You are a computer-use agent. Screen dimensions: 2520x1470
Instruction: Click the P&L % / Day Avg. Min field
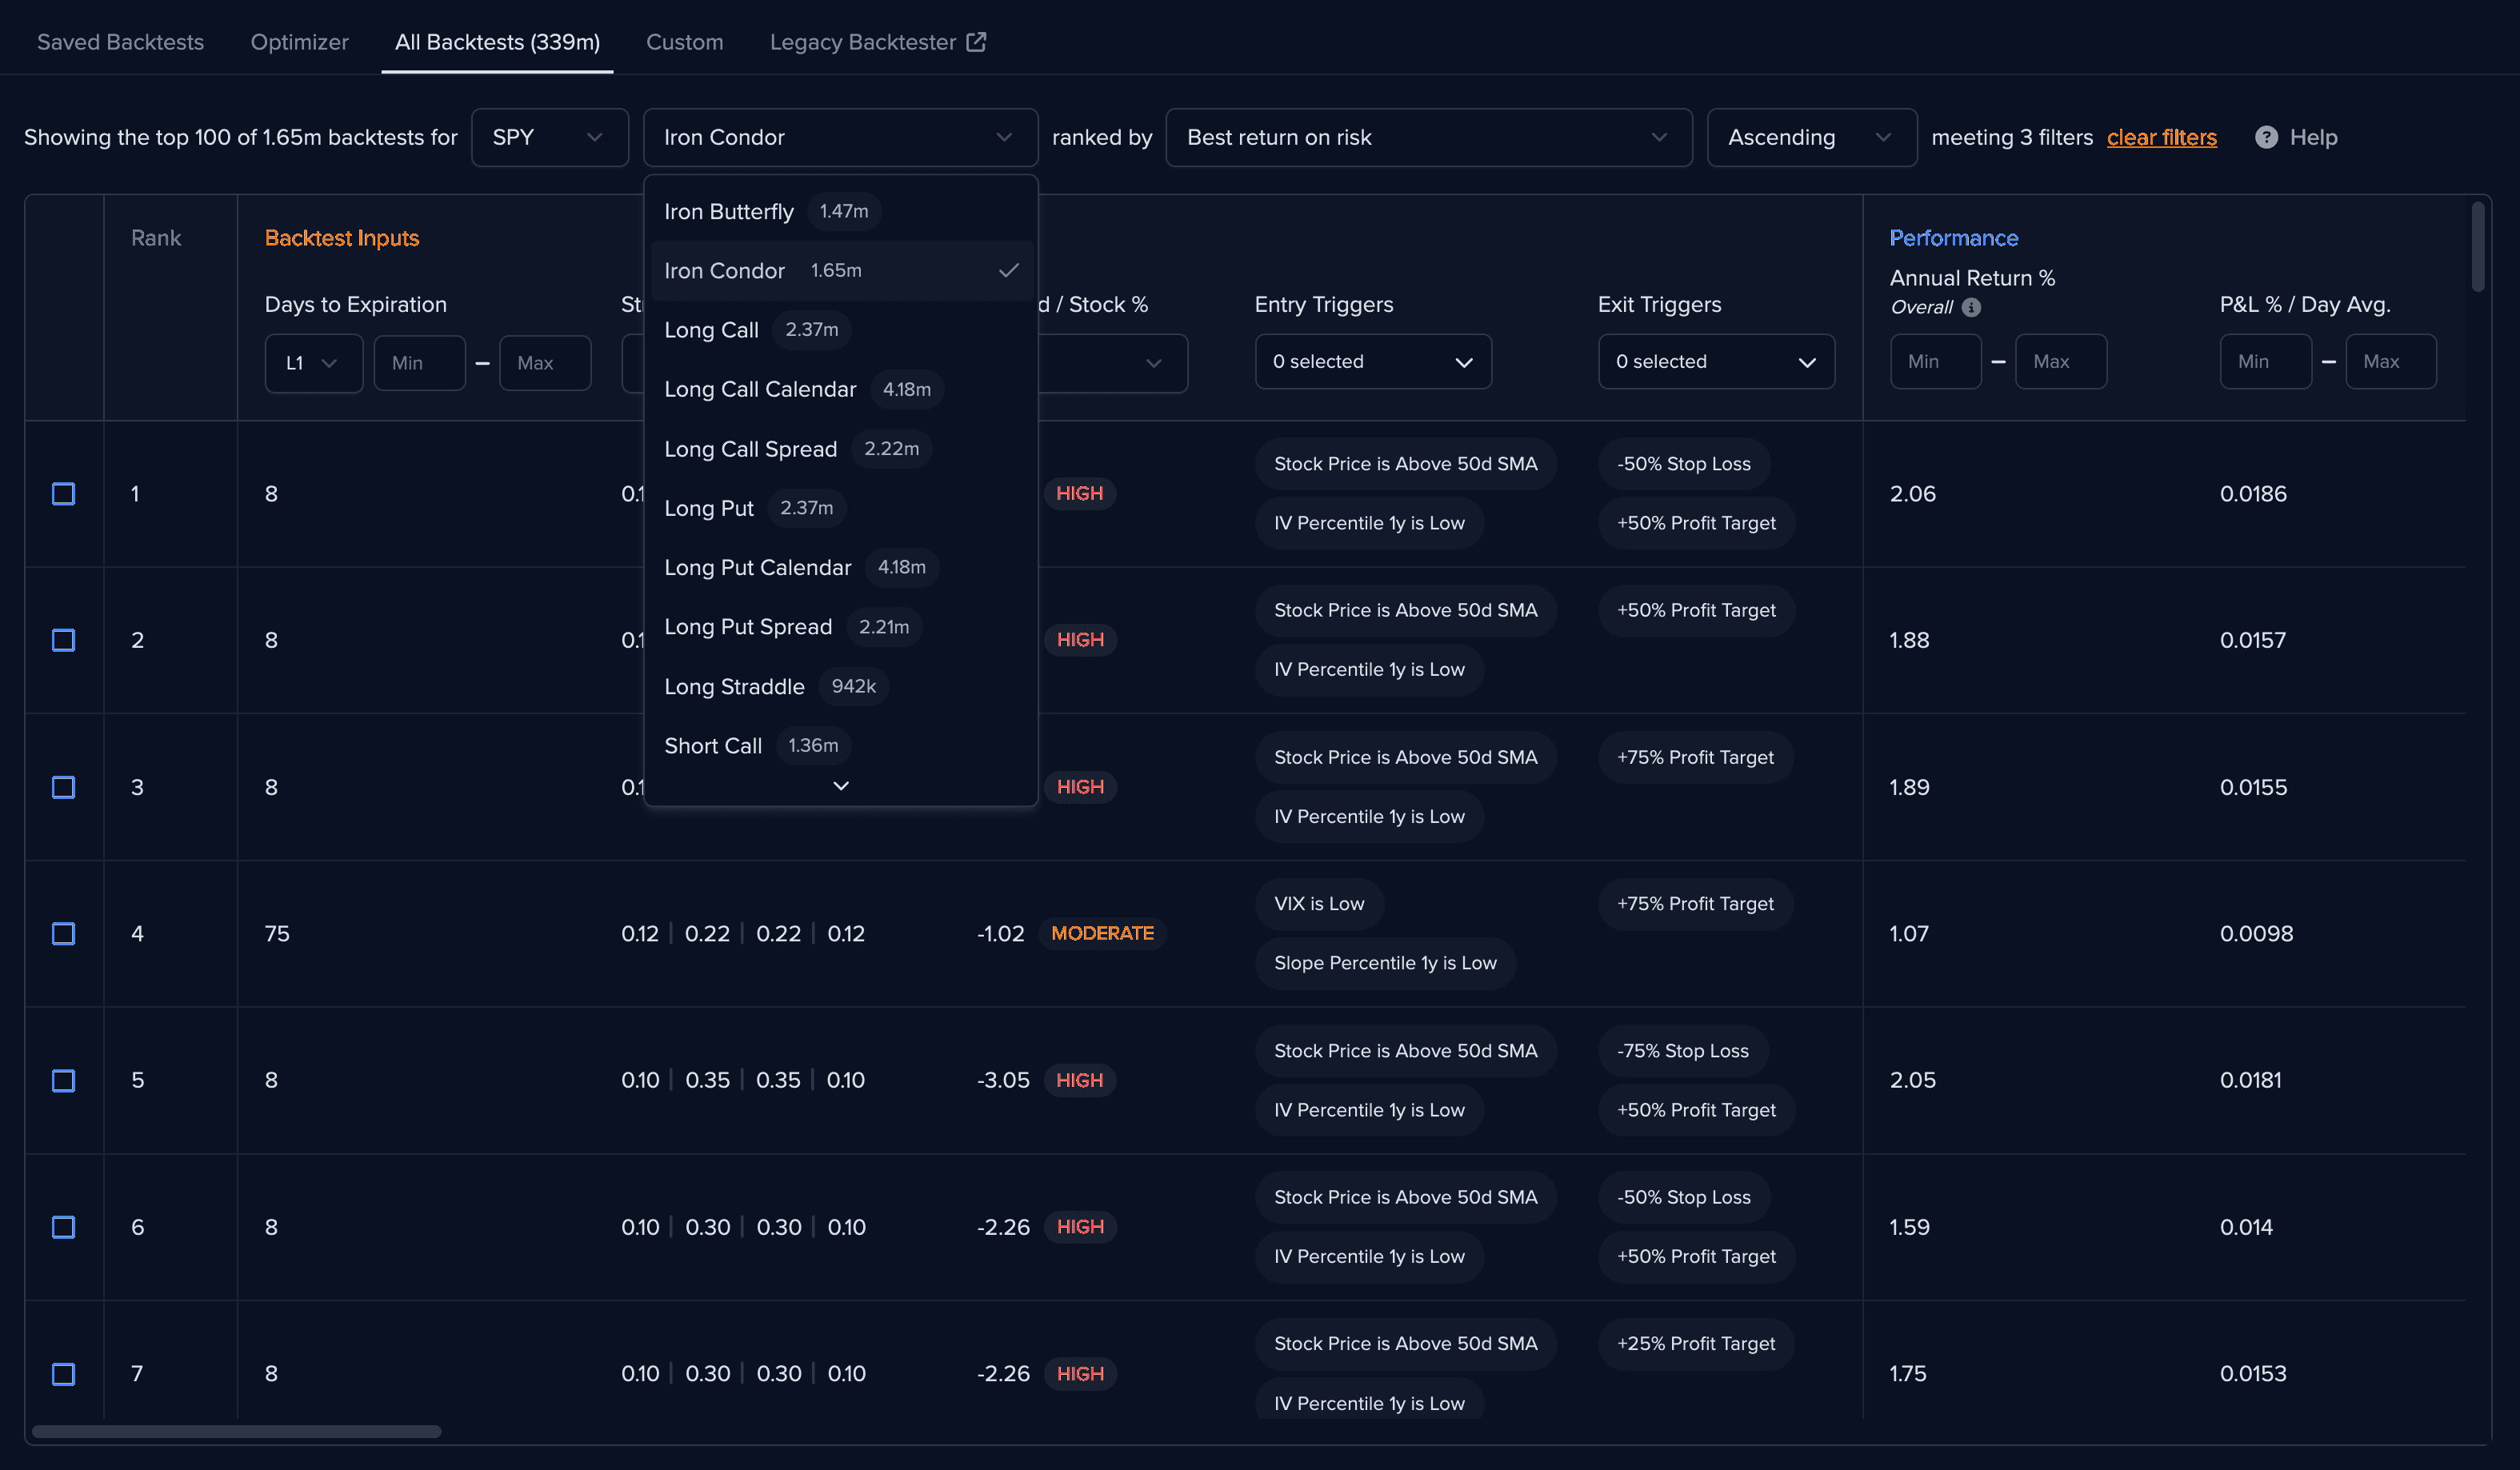[x=2265, y=362]
